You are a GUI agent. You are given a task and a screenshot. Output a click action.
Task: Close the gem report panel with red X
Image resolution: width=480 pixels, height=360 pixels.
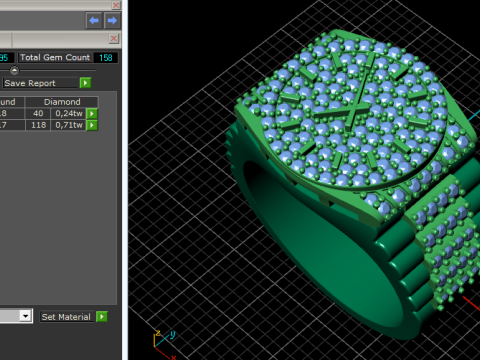[114, 39]
